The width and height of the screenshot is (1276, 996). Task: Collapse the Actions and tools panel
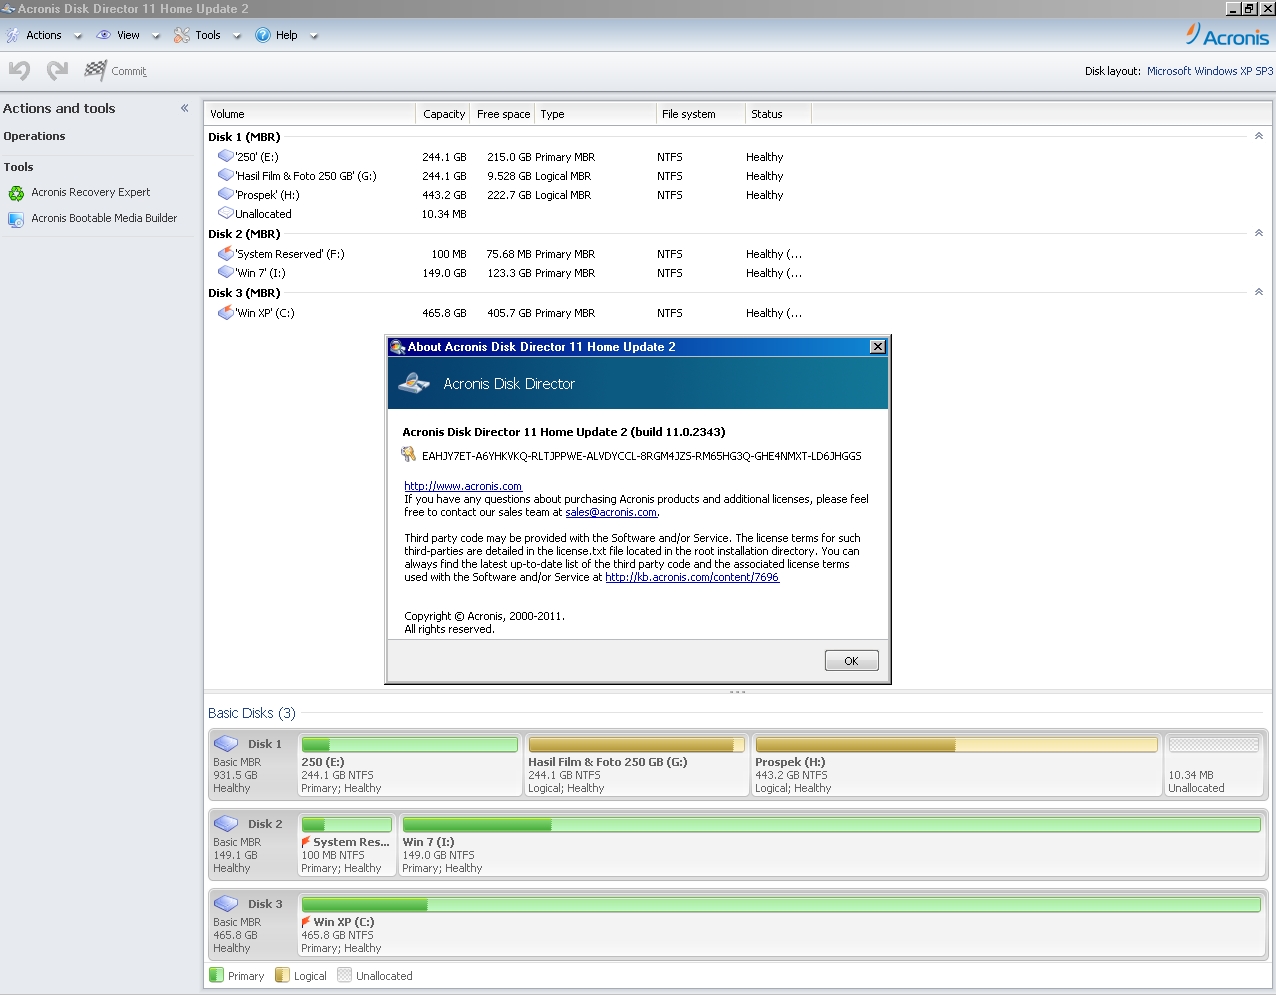tap(184, 108)
